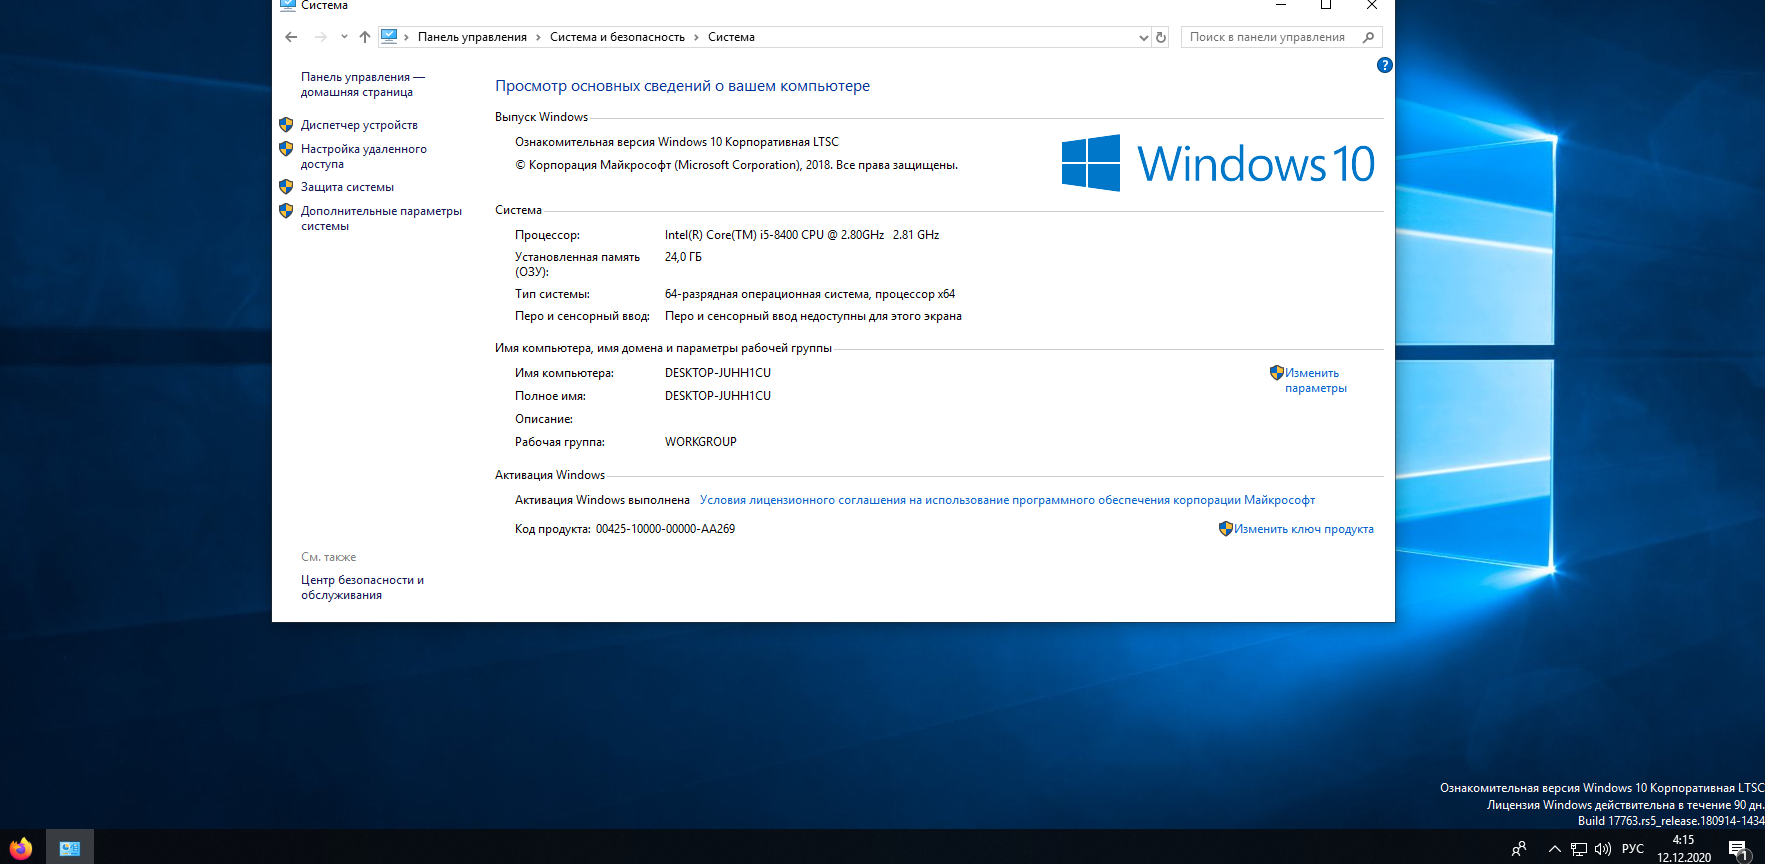Open Центр безопасности и обслуживания link
This screenshot has width=1765, height=864.
pos(362,587)
